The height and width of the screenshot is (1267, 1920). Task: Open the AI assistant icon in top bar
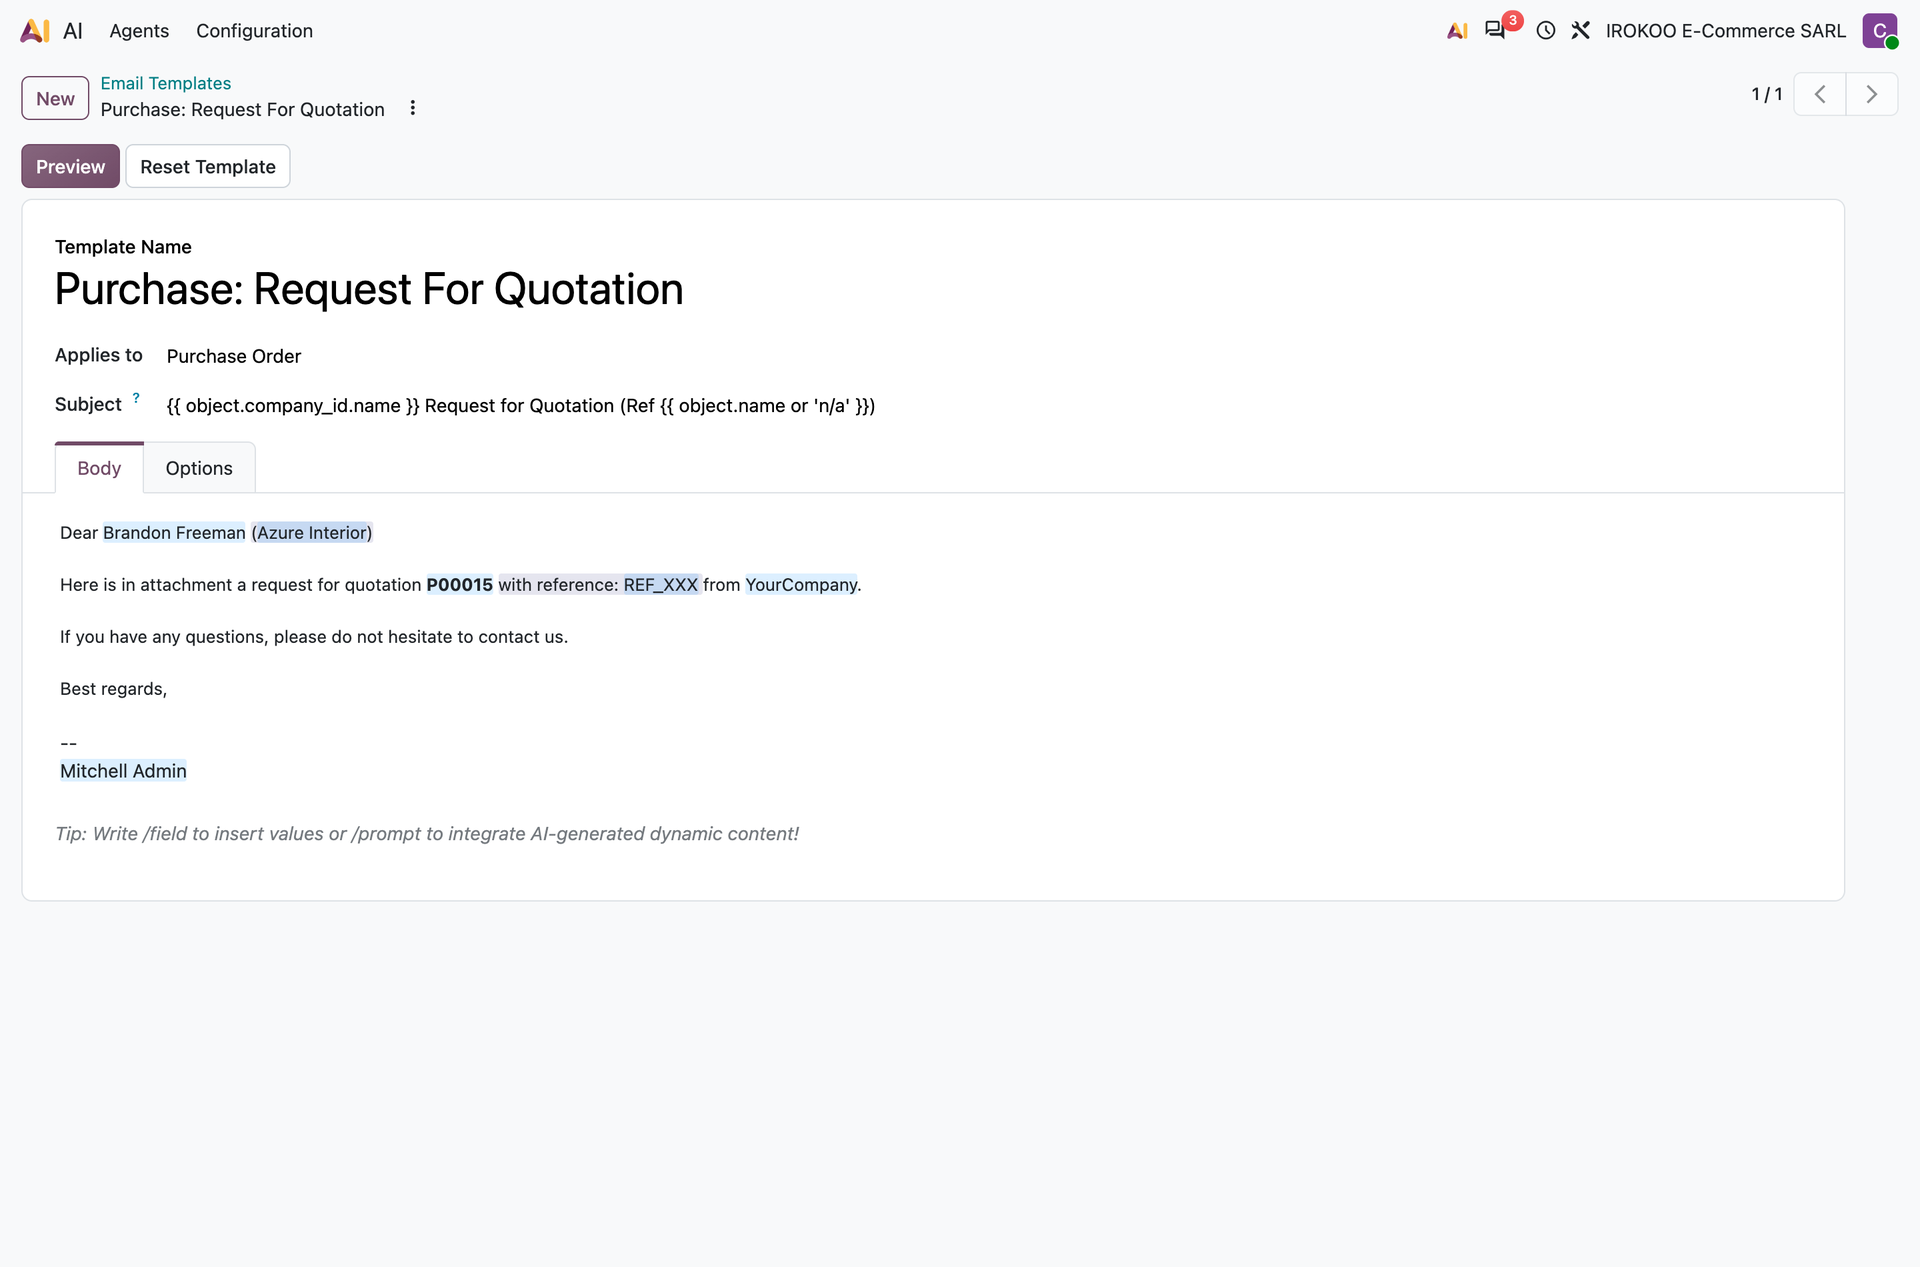coord(1457,31)
